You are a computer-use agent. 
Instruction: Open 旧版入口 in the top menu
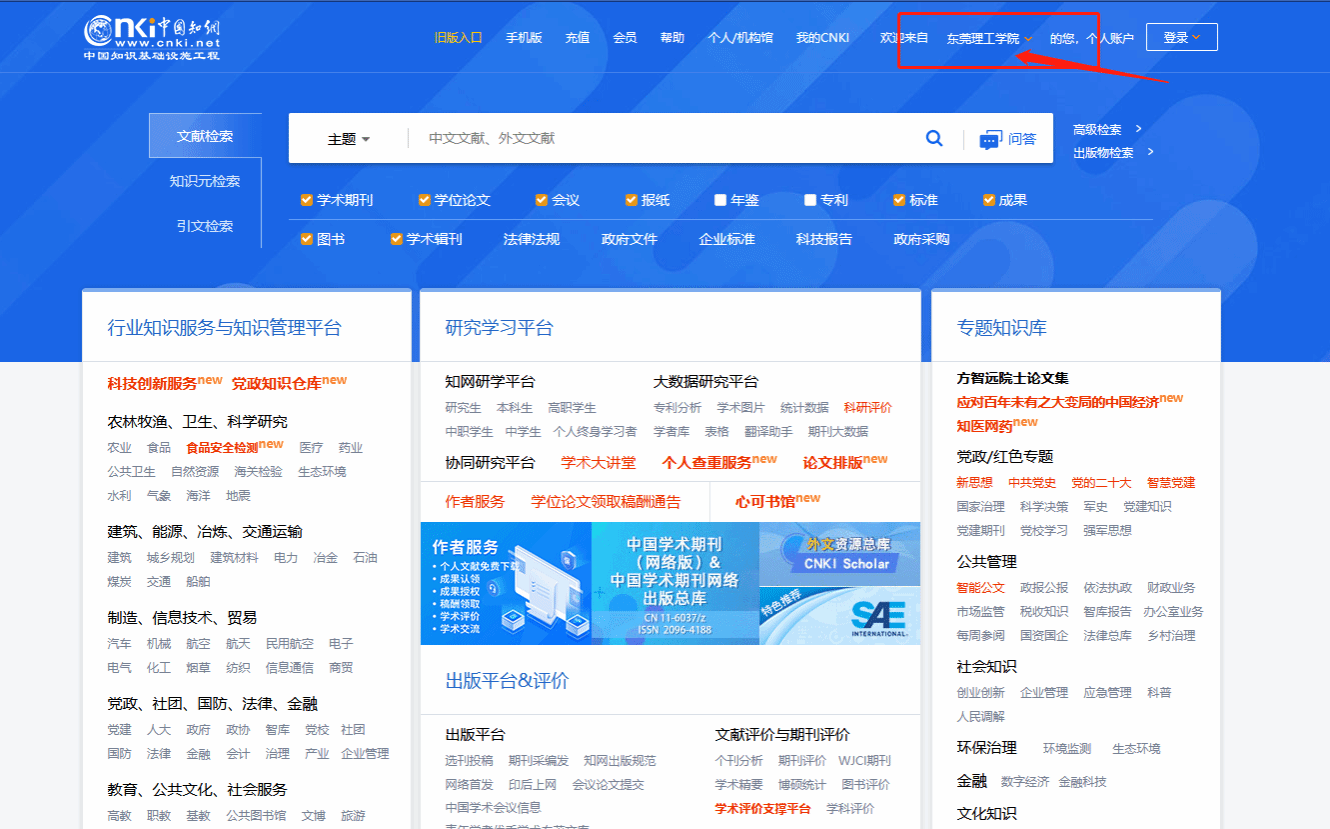click(459, 38)
